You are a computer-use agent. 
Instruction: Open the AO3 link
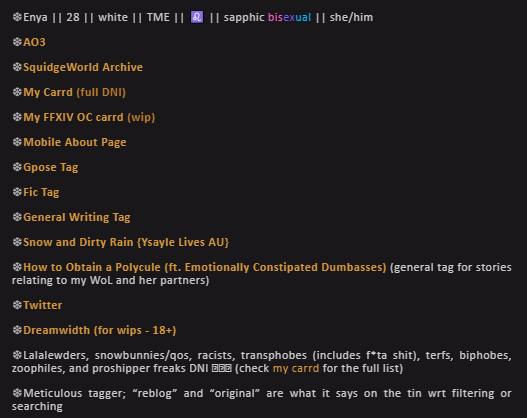tap(34, 42)
